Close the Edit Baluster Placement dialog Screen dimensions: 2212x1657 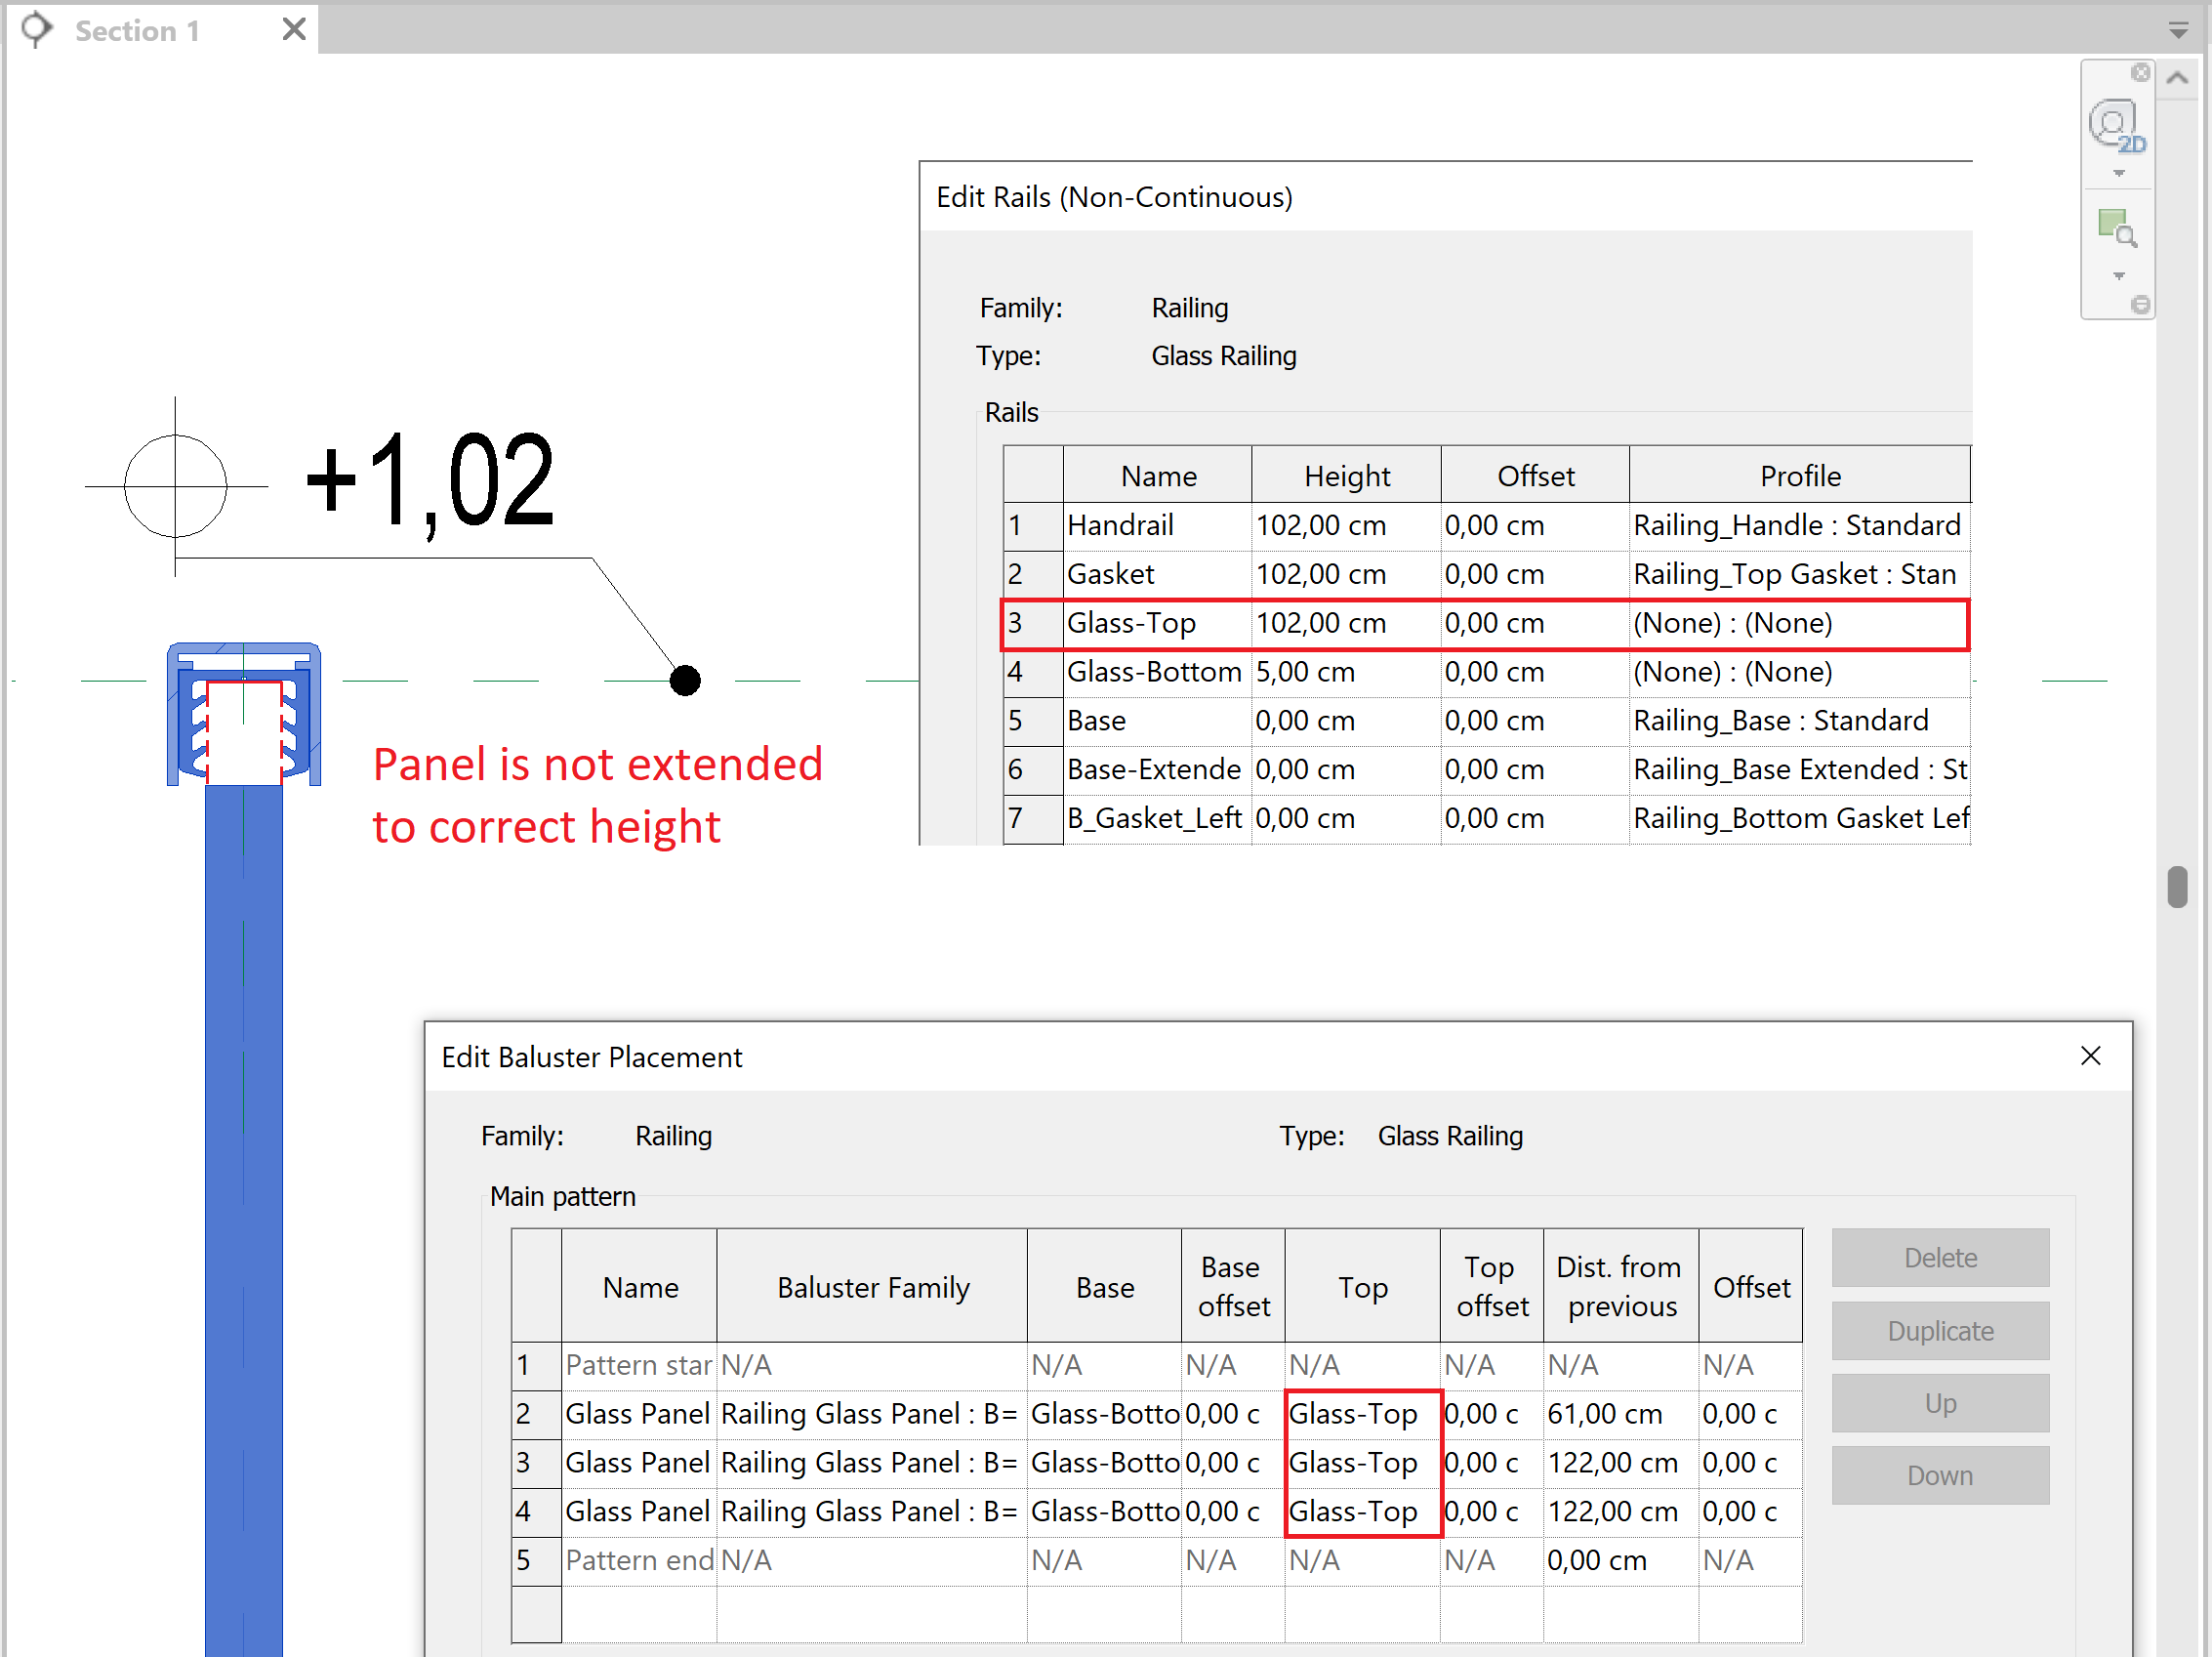point(2089,1056)
